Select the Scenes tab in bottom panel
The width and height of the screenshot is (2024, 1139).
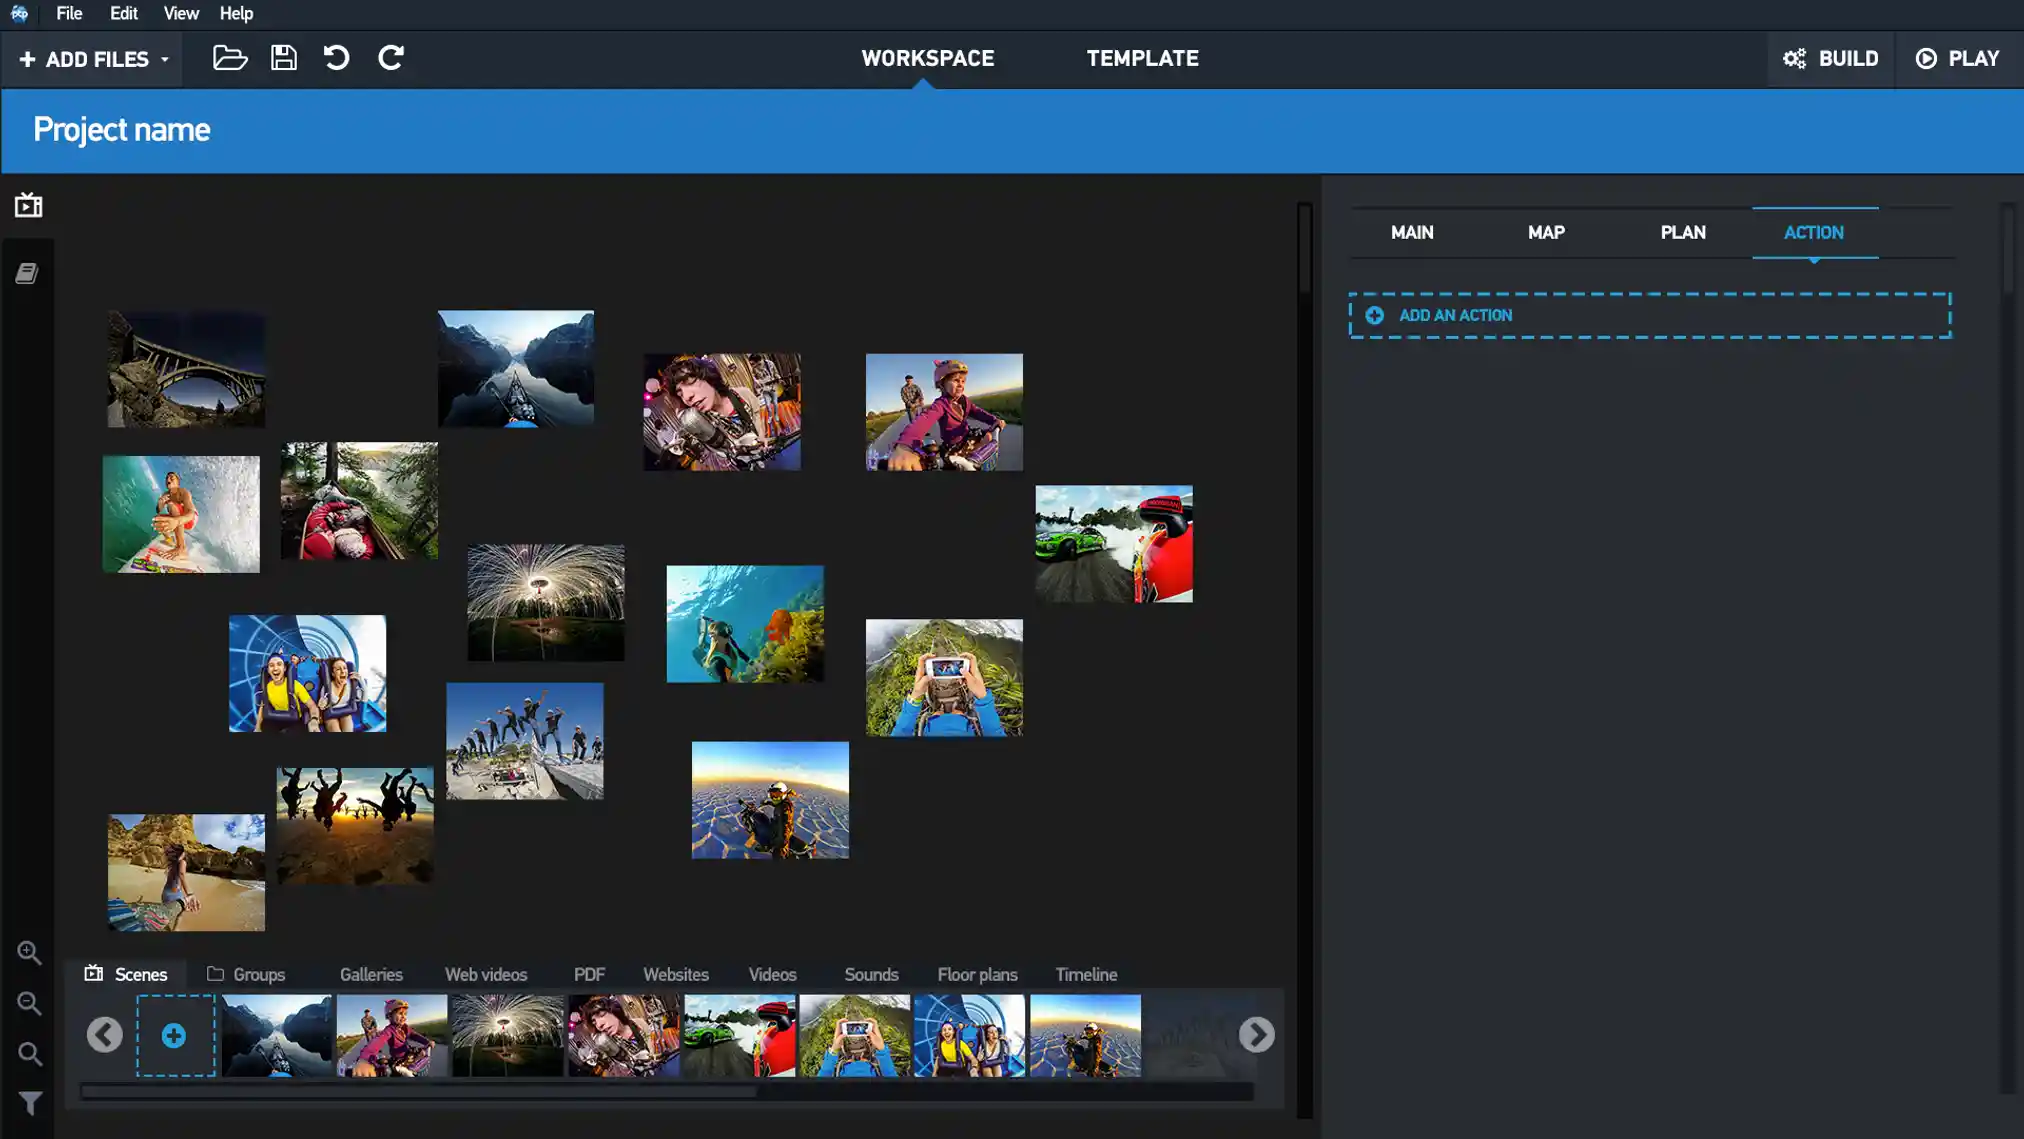tap(126, 974)
